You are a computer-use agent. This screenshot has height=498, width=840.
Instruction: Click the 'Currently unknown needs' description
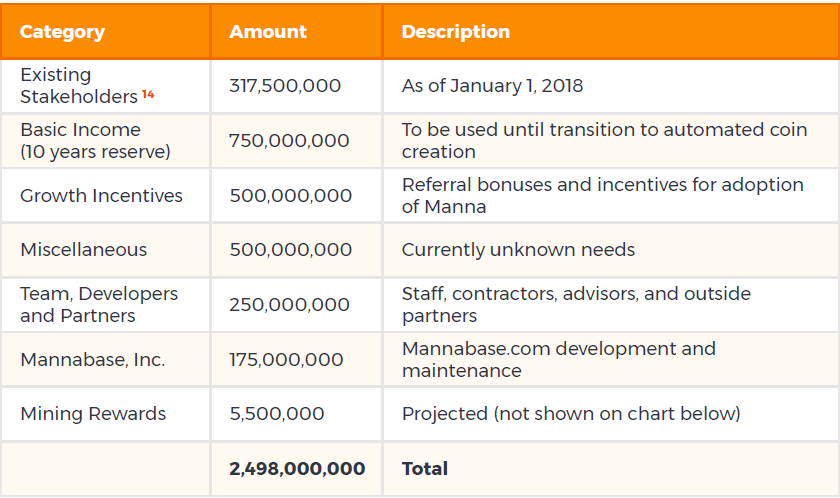click(518, 250)
